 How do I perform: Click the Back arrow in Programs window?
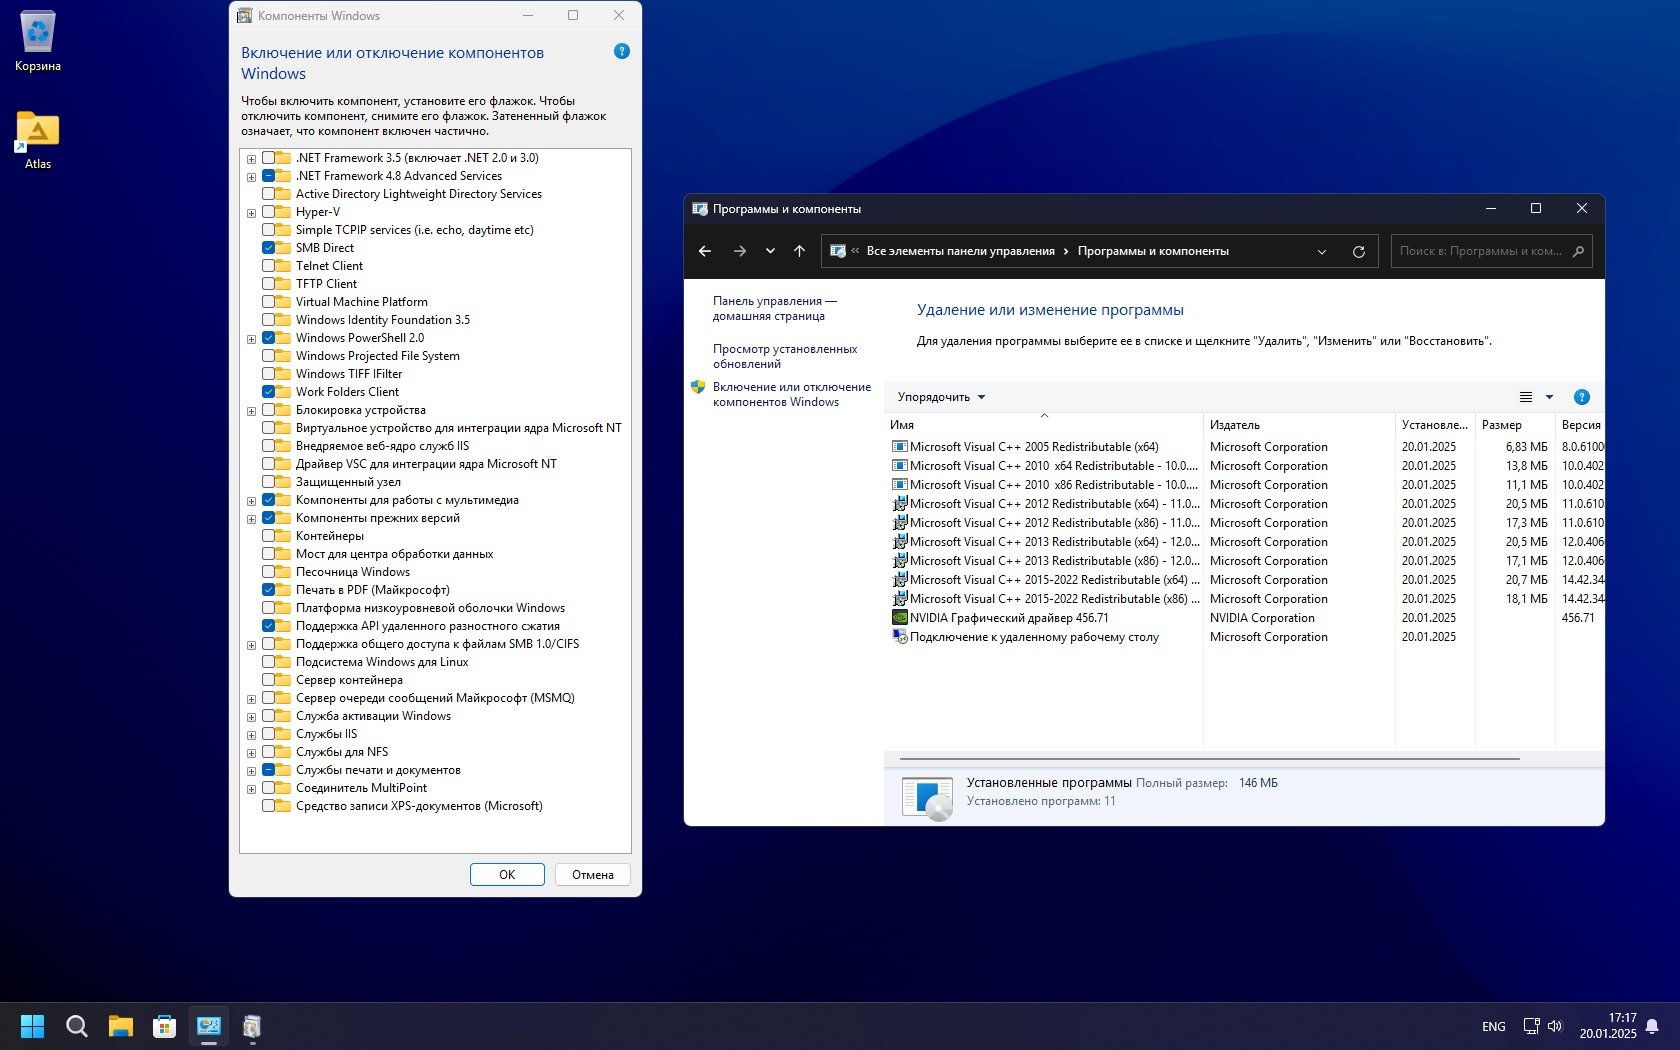click(705, 251)
